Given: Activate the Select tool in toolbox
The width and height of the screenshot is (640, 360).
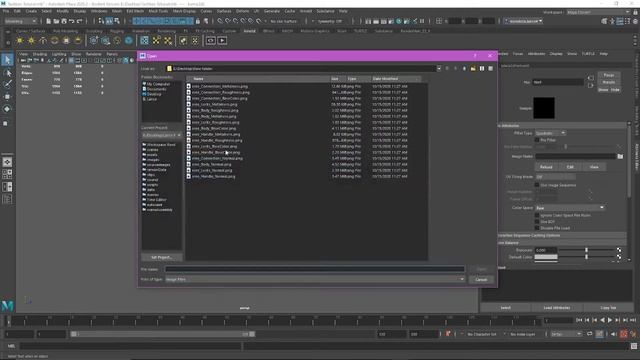Looking at the screenshot, I should tap(7, 60).
